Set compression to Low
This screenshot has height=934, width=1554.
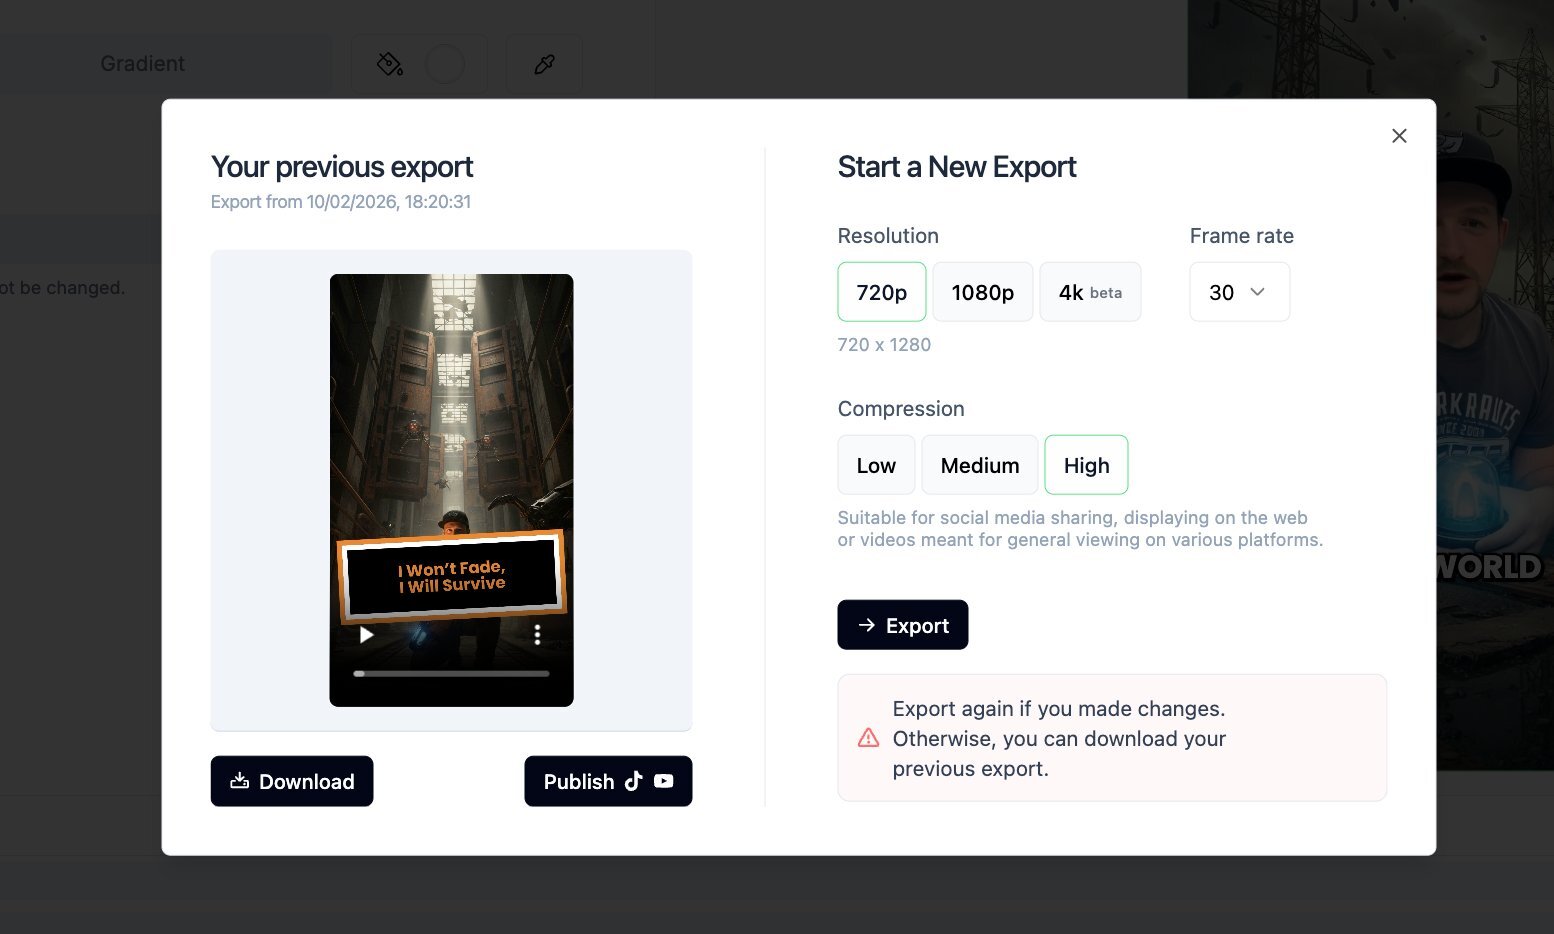pos(876,465)
